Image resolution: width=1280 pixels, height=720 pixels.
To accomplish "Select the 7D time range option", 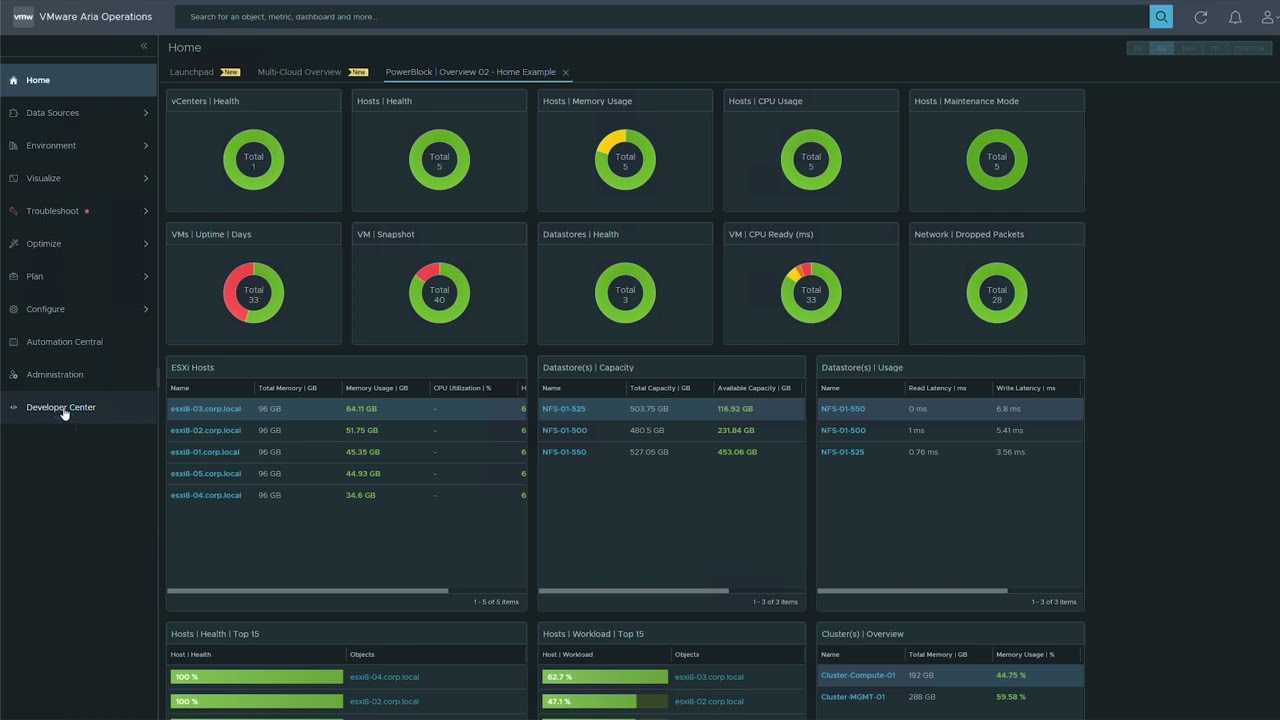I will pyautogui.click(x=1215, y=48).
